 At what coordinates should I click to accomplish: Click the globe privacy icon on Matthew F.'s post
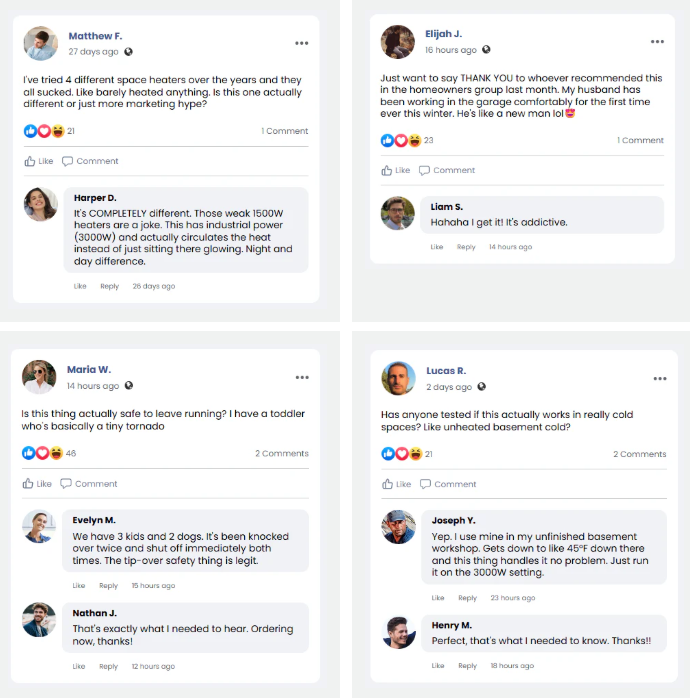128,52
